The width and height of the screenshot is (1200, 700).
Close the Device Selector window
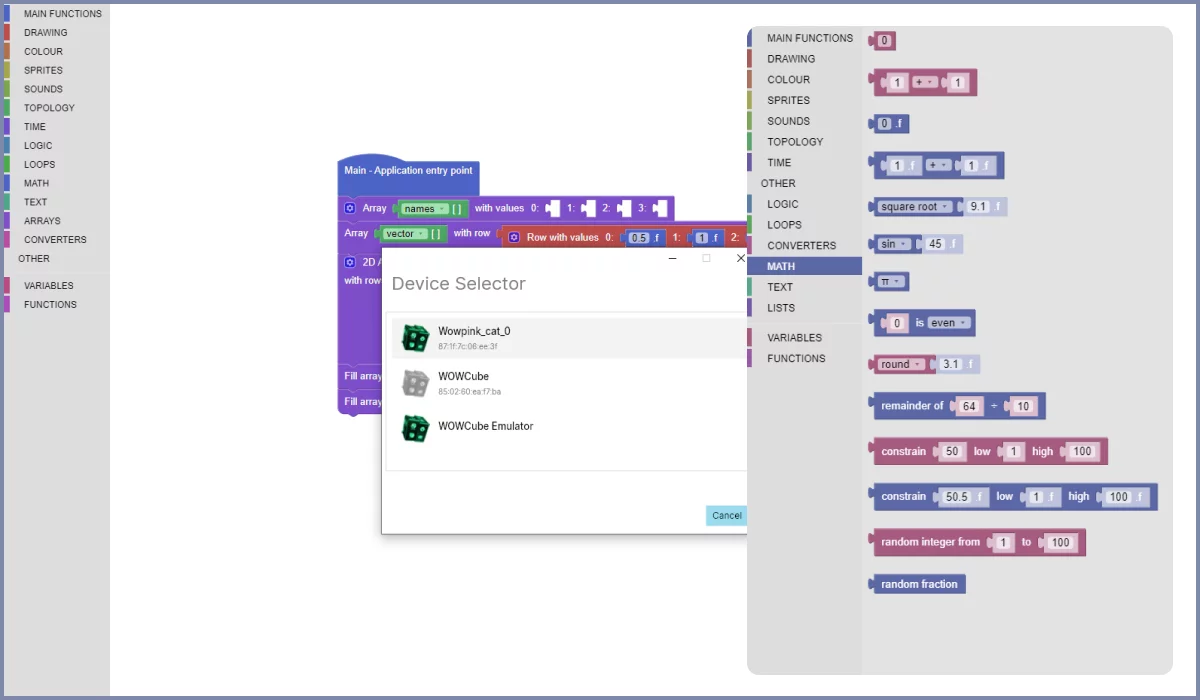point(740,258)
